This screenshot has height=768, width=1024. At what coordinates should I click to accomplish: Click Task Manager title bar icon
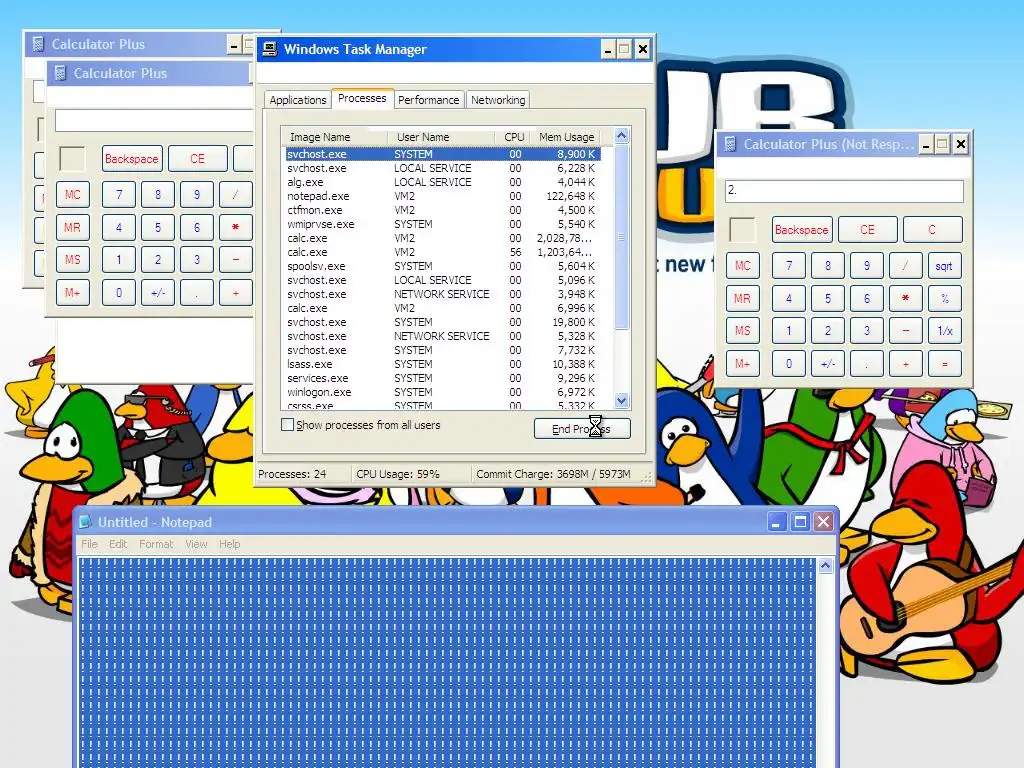269,49
